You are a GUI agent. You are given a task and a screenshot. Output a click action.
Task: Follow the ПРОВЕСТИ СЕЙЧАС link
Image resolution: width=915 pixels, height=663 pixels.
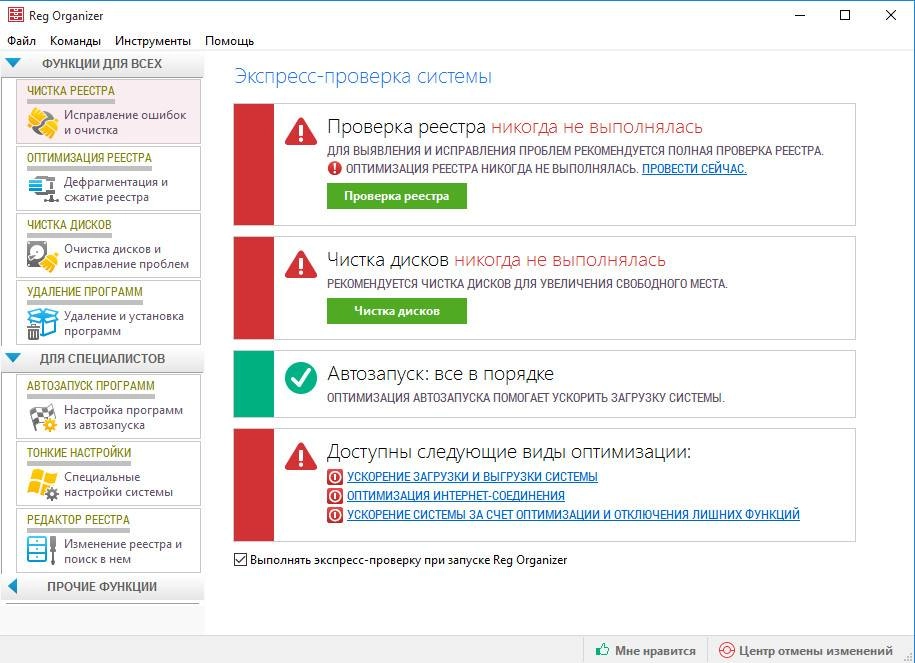(694, 169)
